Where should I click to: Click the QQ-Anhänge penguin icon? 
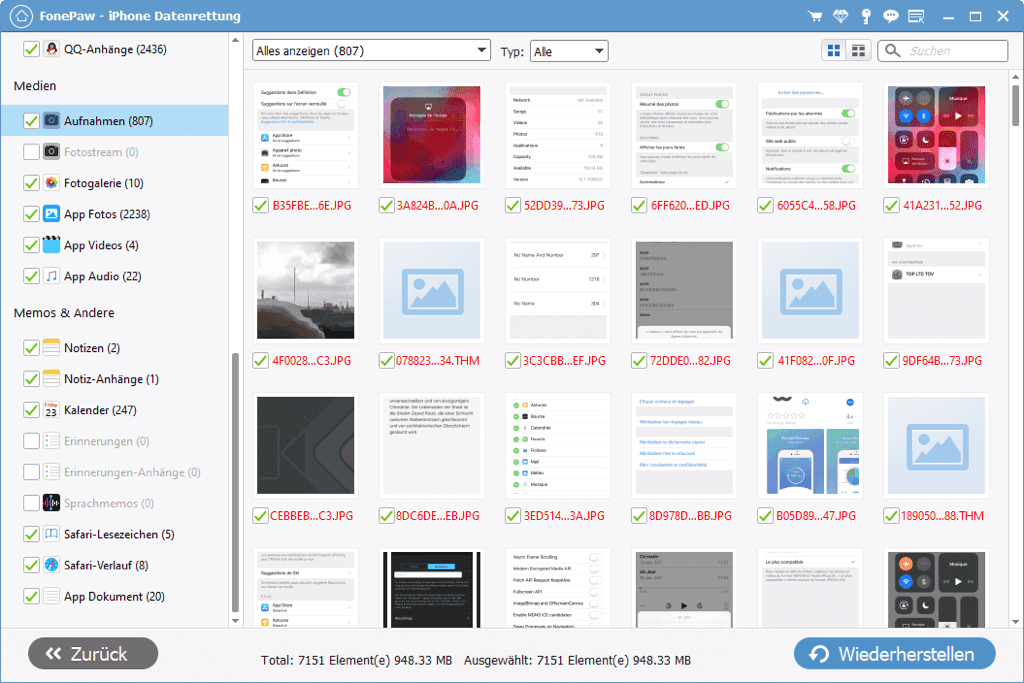[x=52, y=49]
